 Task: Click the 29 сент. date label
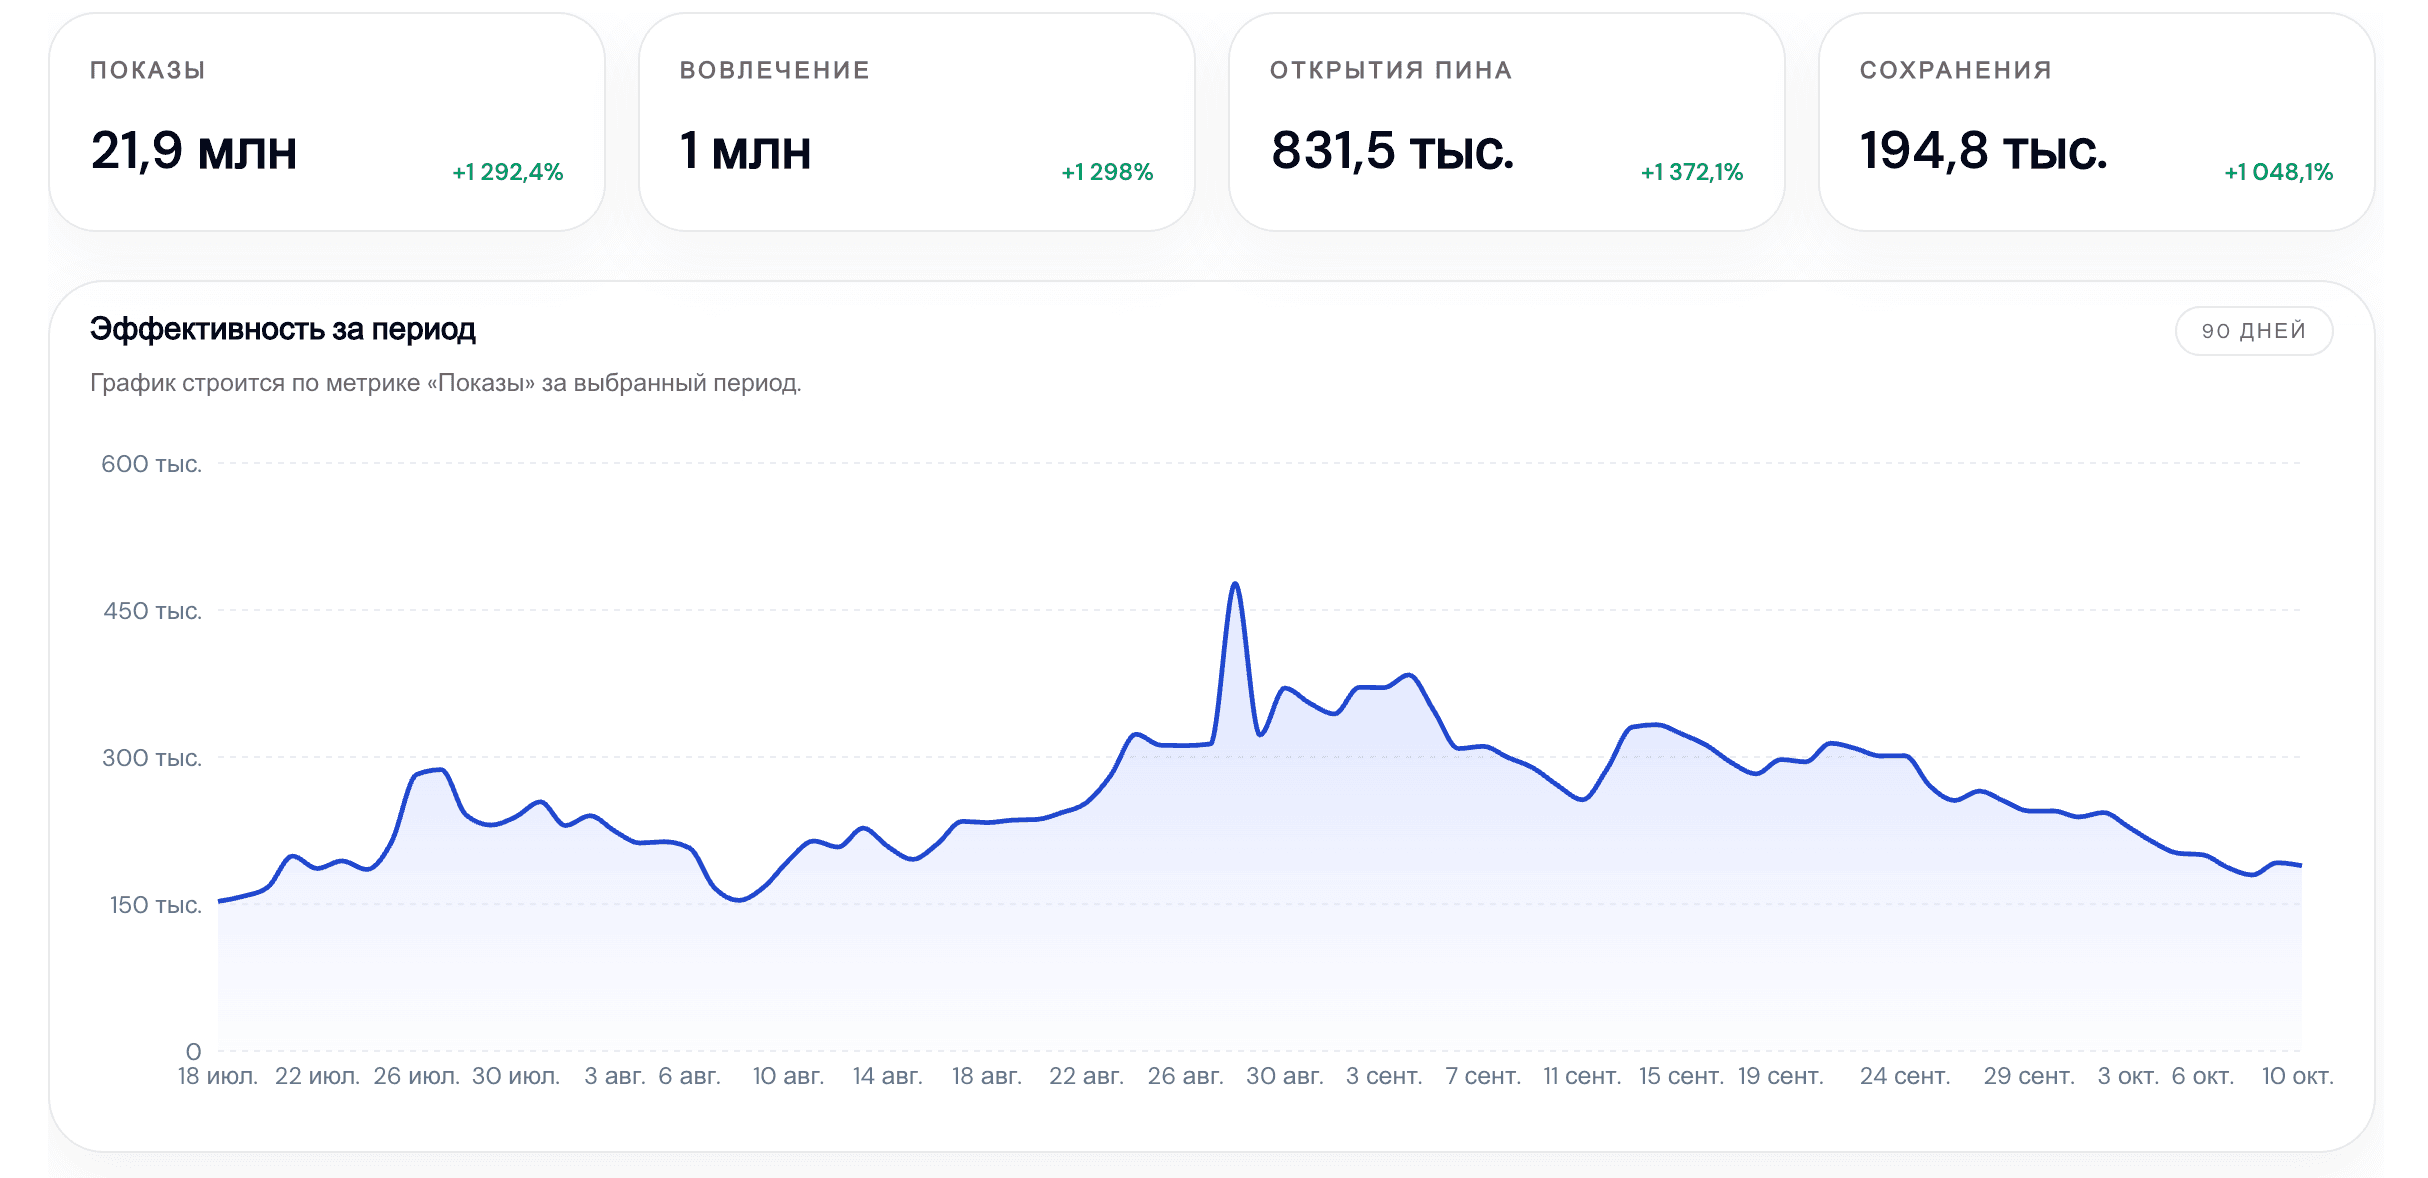point(2028,1076)
